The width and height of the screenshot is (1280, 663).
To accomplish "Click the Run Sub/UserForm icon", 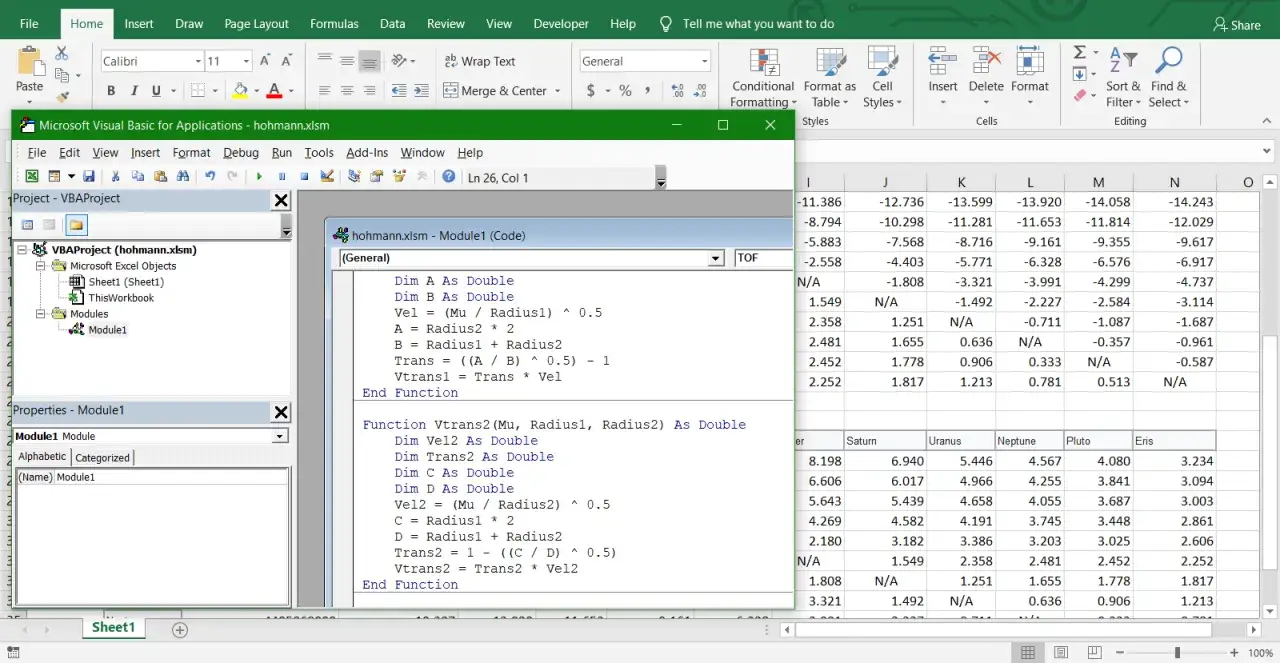I will (260, 177).
